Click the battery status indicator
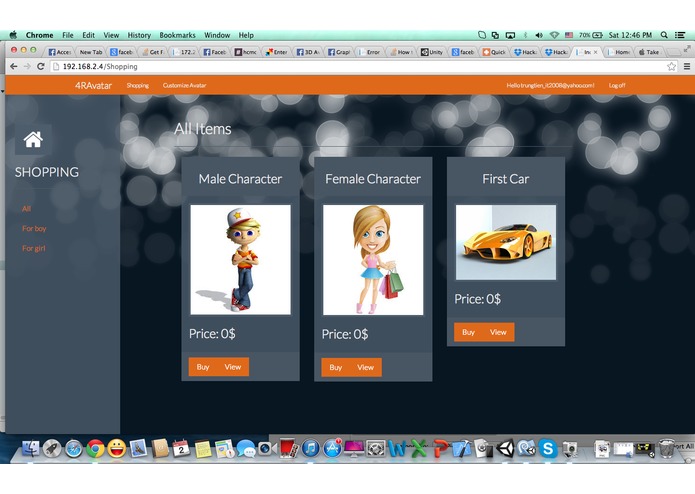This screenshot has width=695, height=494. click(591, 35)
